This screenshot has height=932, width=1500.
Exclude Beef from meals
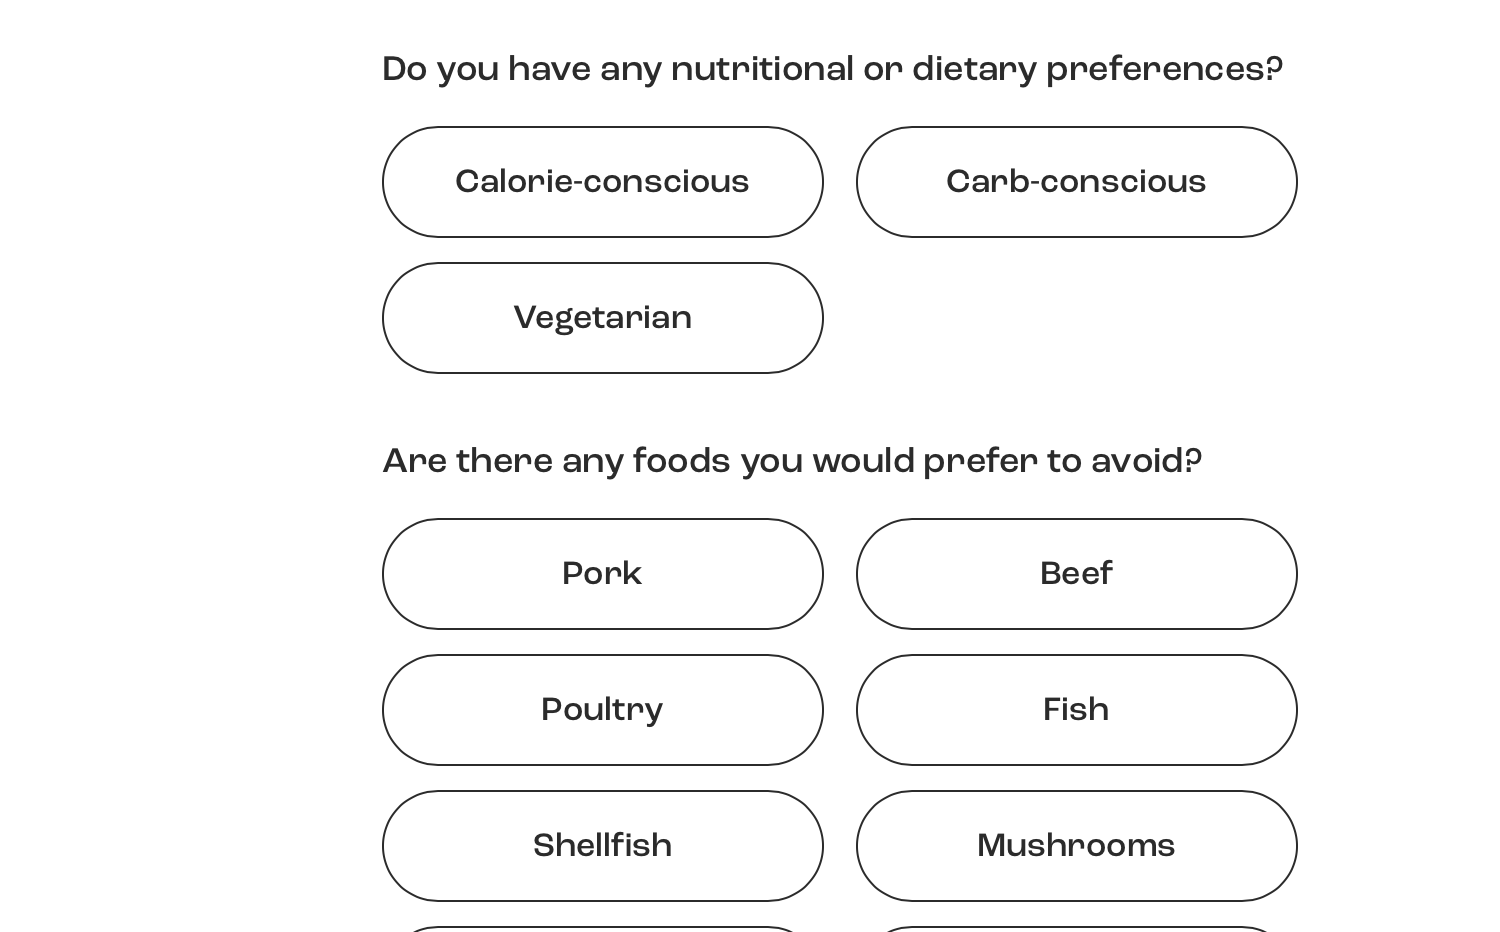(x=1076, y=574)
